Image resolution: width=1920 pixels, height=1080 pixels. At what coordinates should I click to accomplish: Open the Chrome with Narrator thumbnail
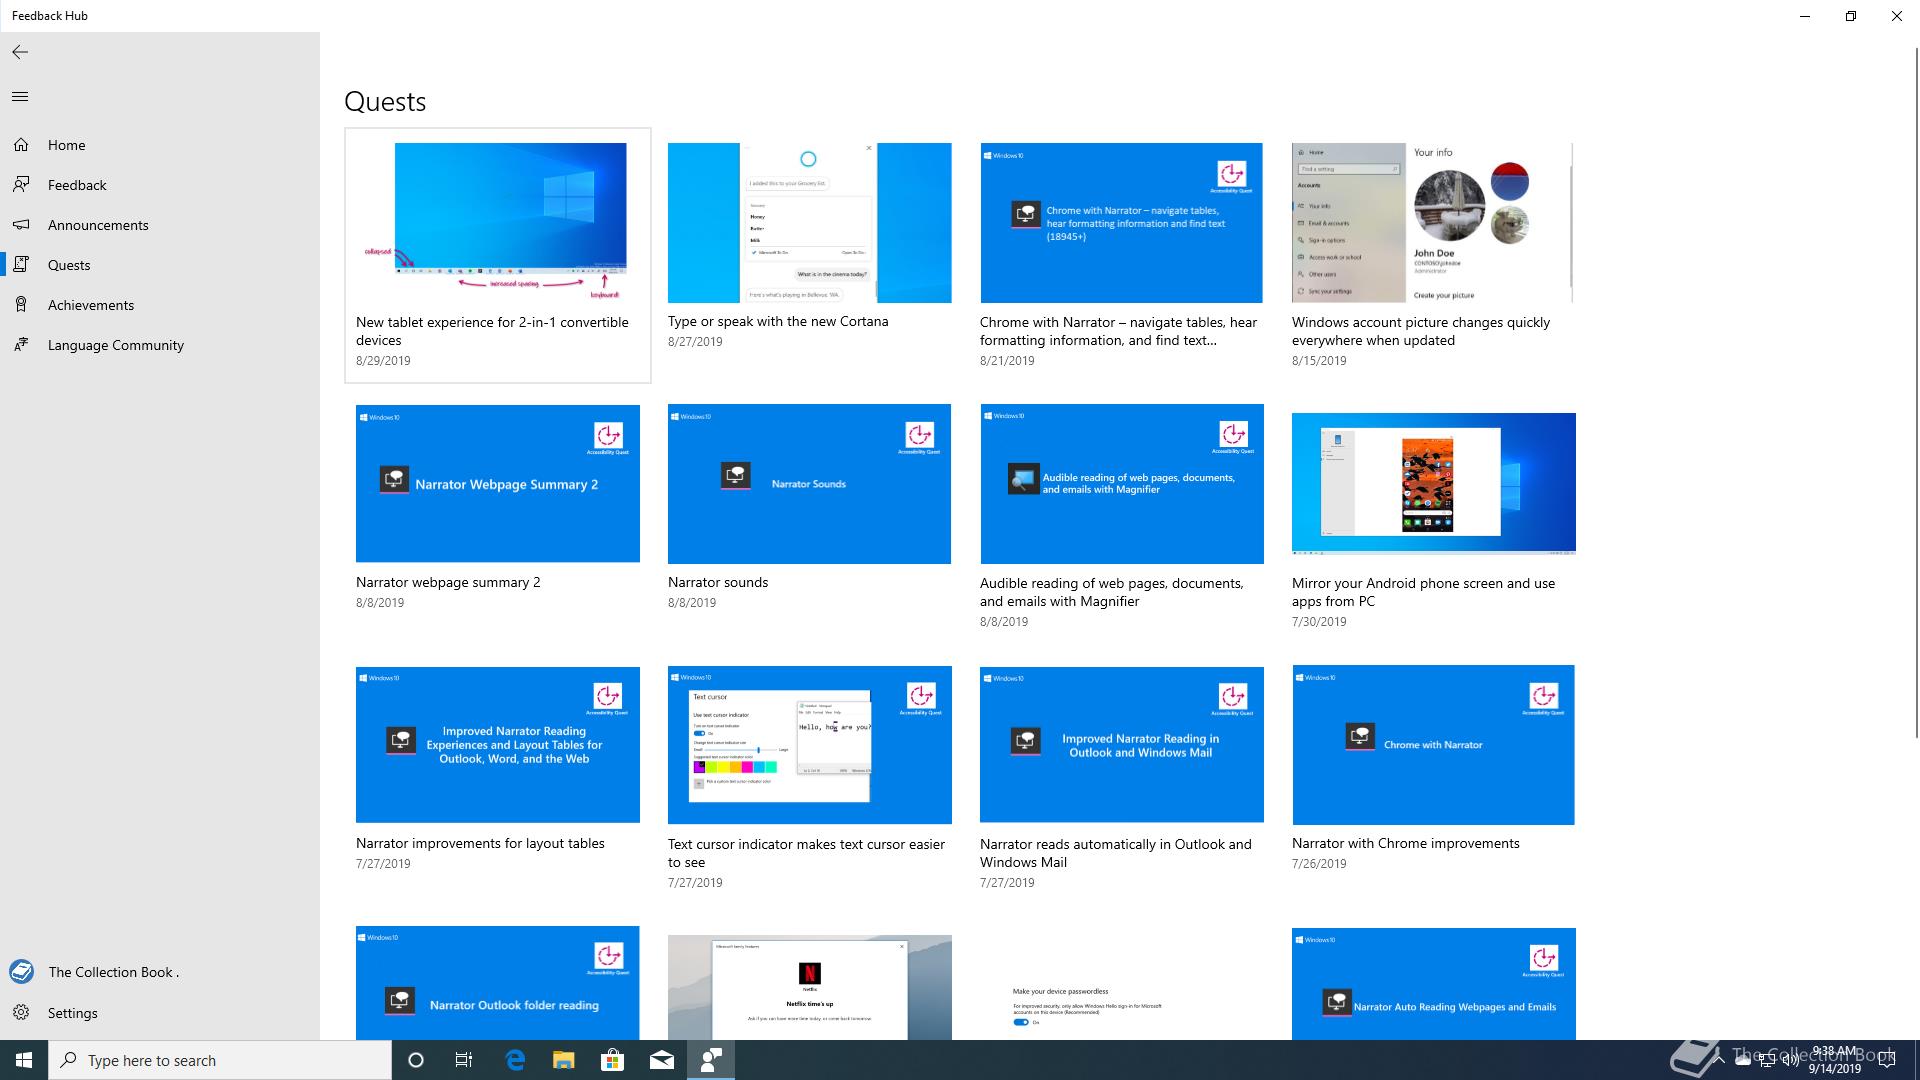1433,745
